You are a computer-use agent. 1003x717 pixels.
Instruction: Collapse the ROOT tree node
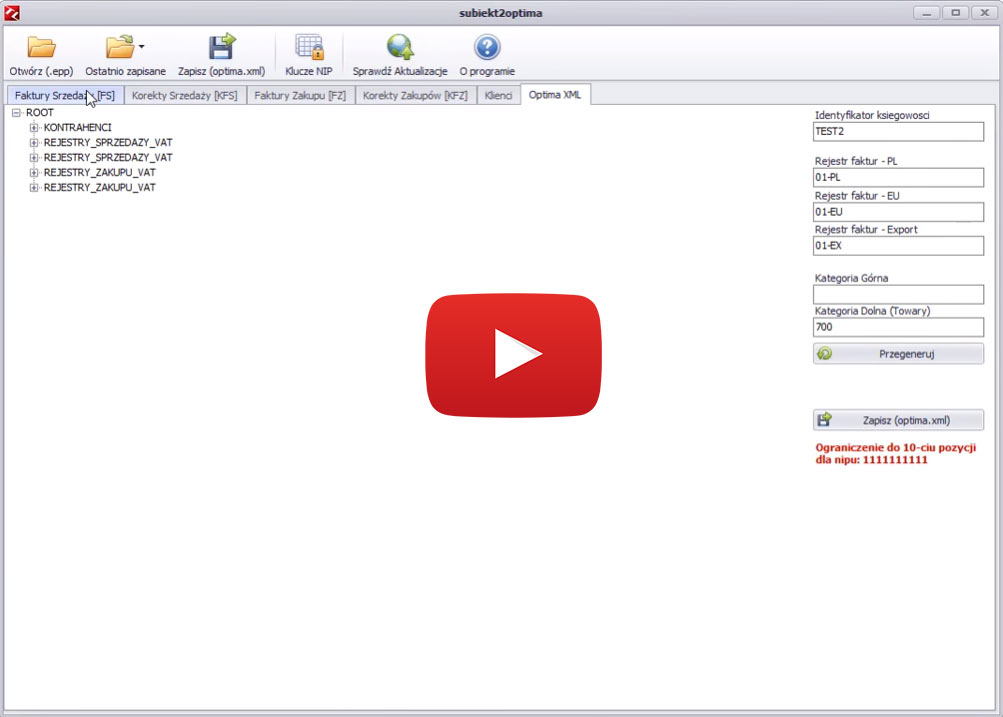click(16, 113)
